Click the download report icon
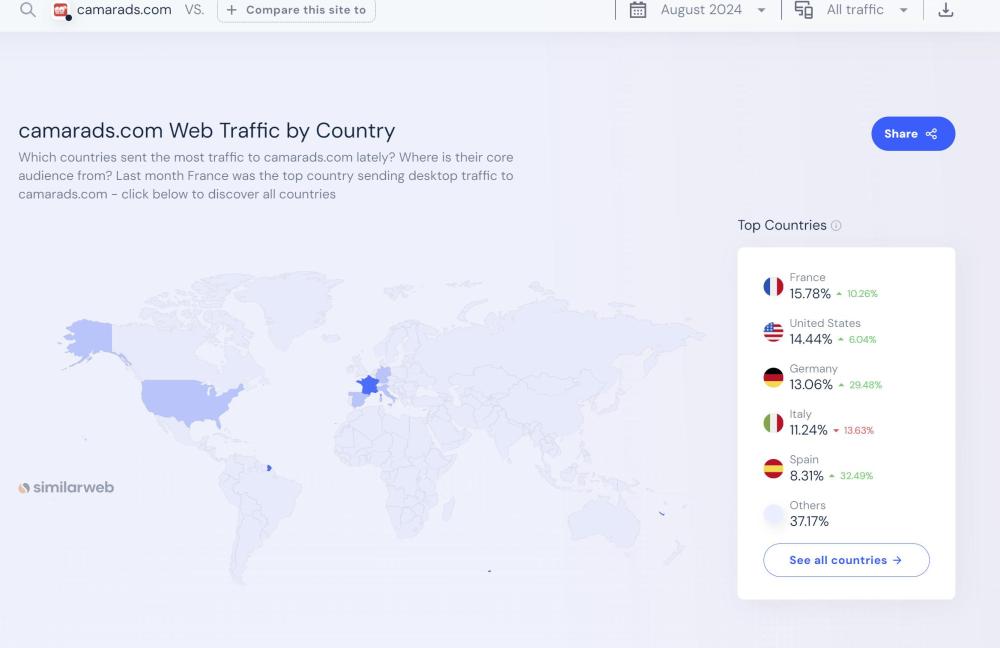The width and height of the screenshot is (1000, 648). tap(946, 10)
